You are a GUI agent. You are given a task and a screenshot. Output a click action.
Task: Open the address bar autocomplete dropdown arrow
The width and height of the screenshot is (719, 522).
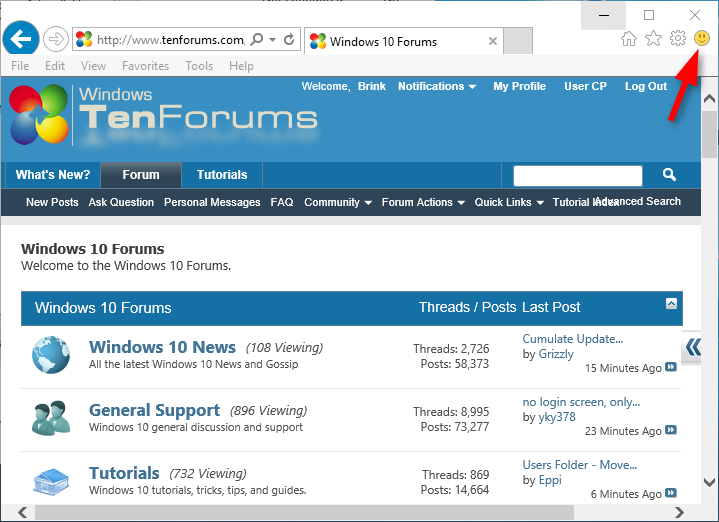click(272, 39)
